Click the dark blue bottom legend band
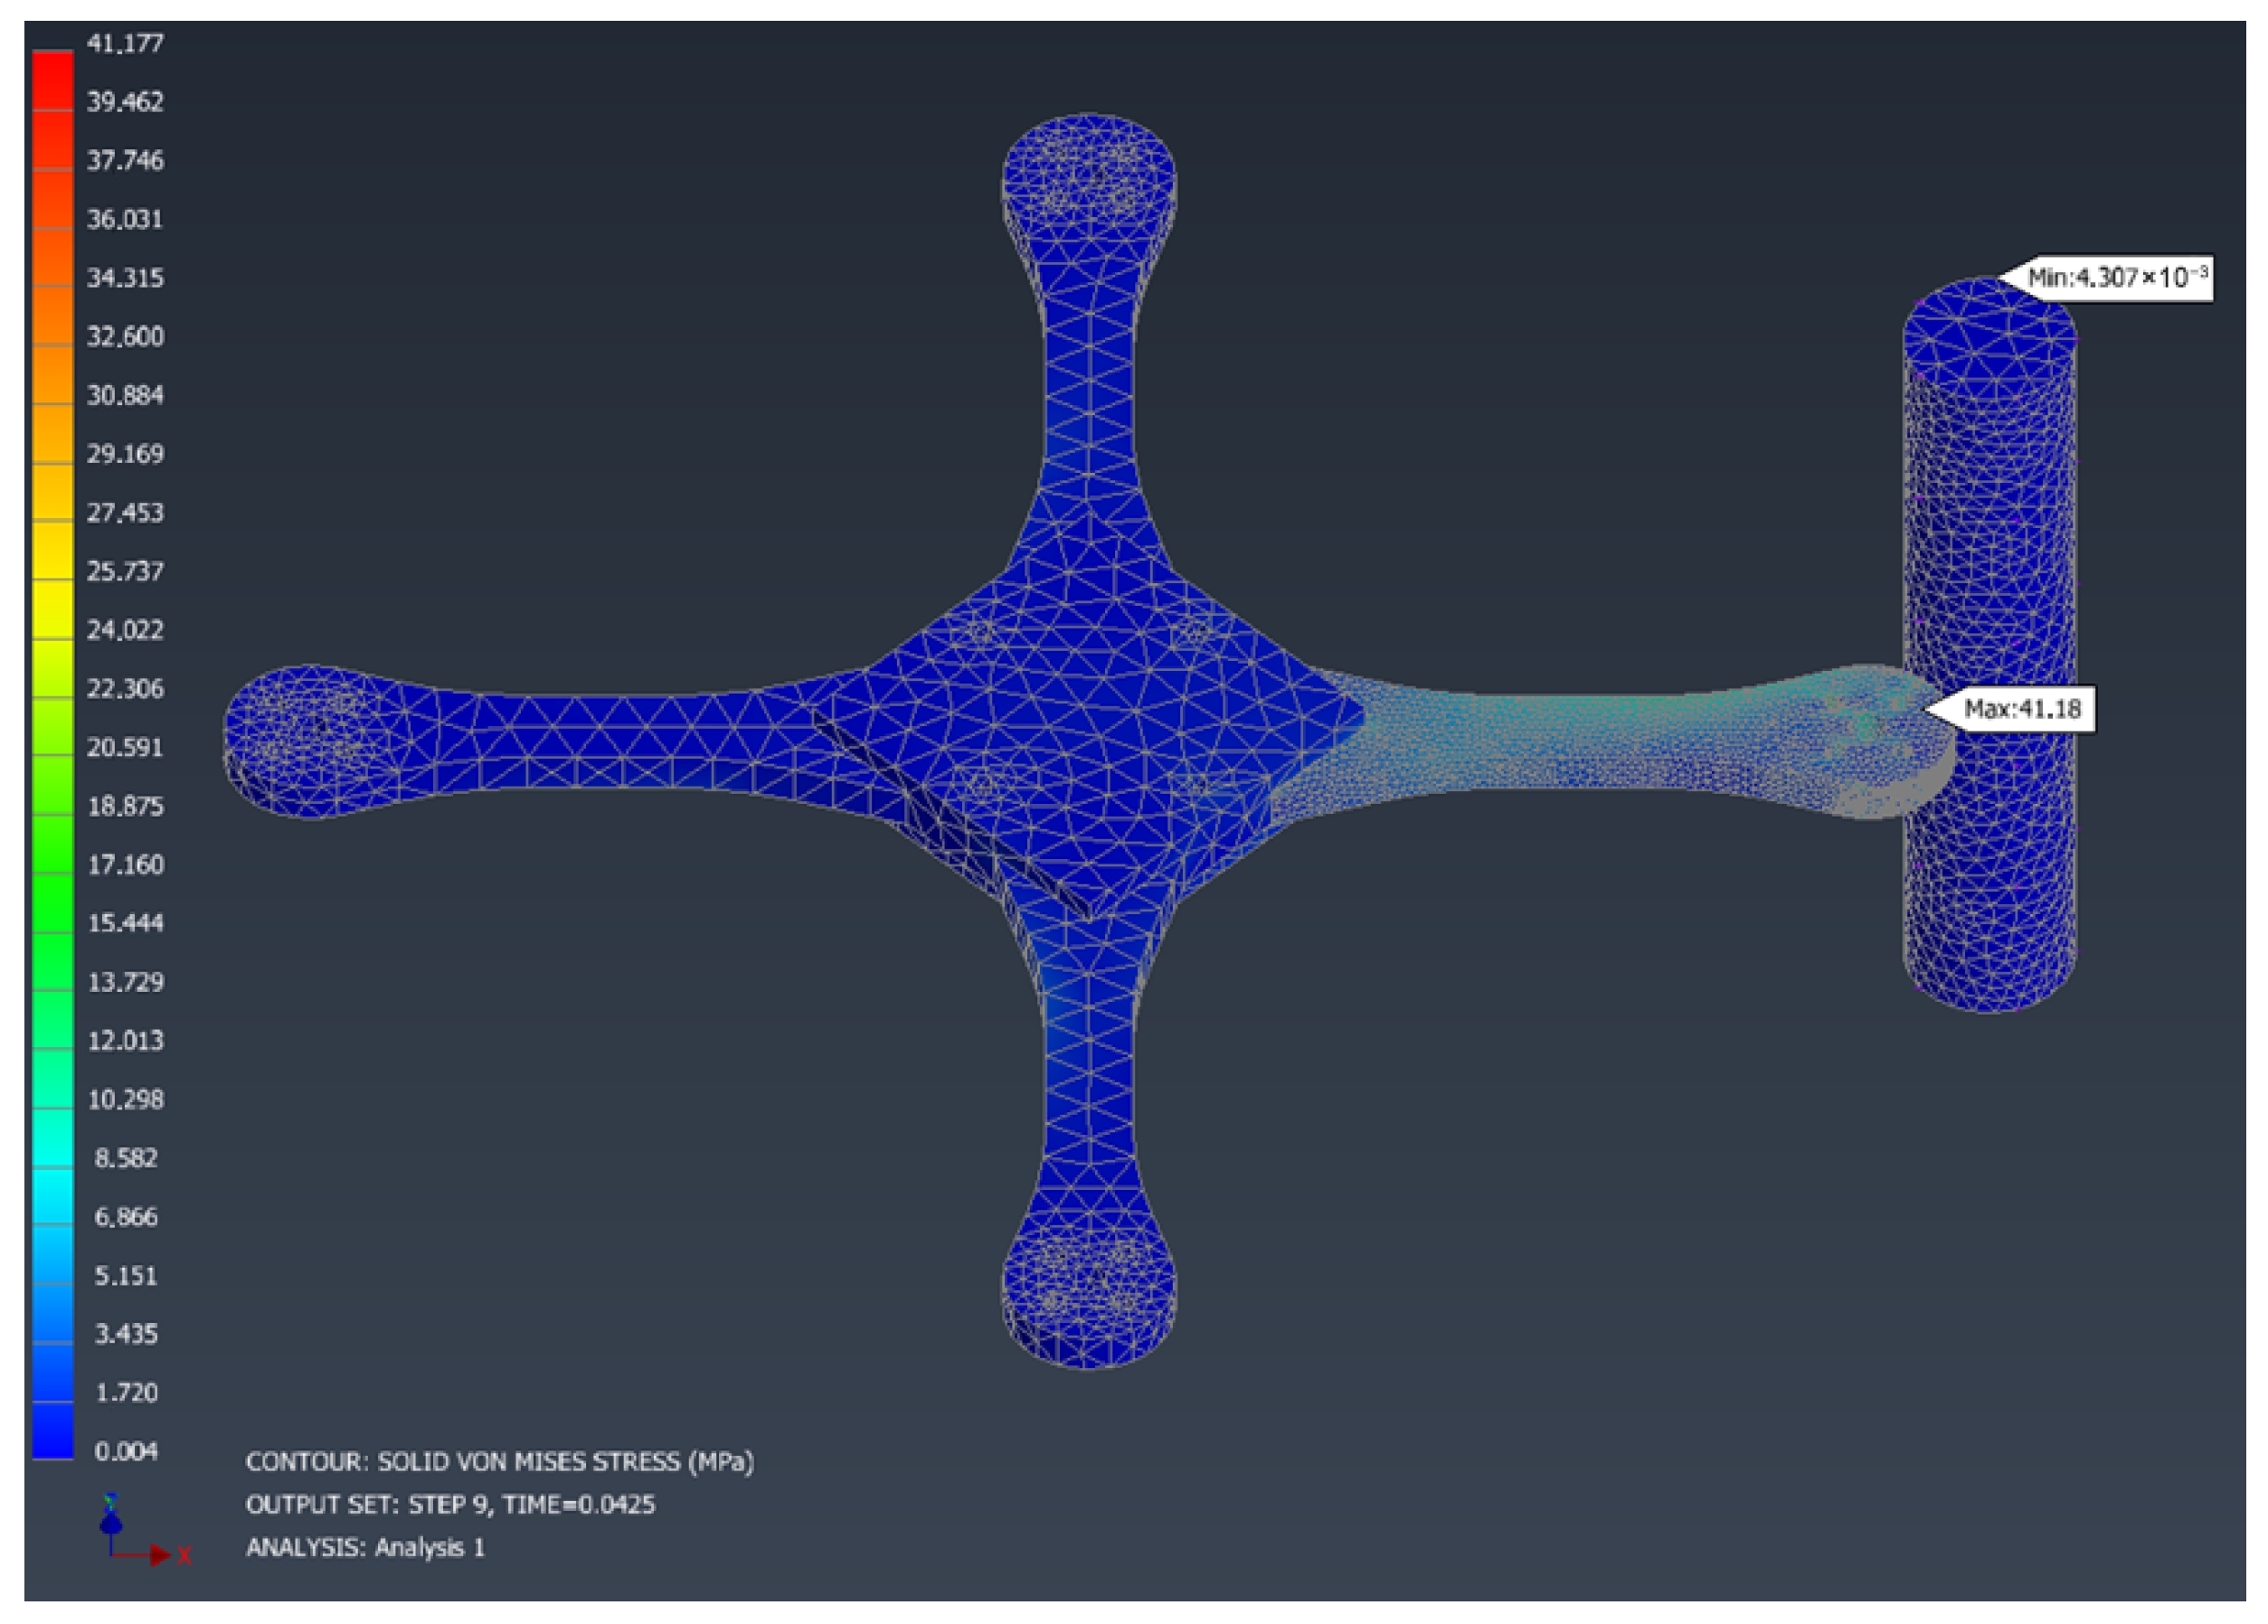The width and height of the screenshot is (2268, 1624). 52,1430
